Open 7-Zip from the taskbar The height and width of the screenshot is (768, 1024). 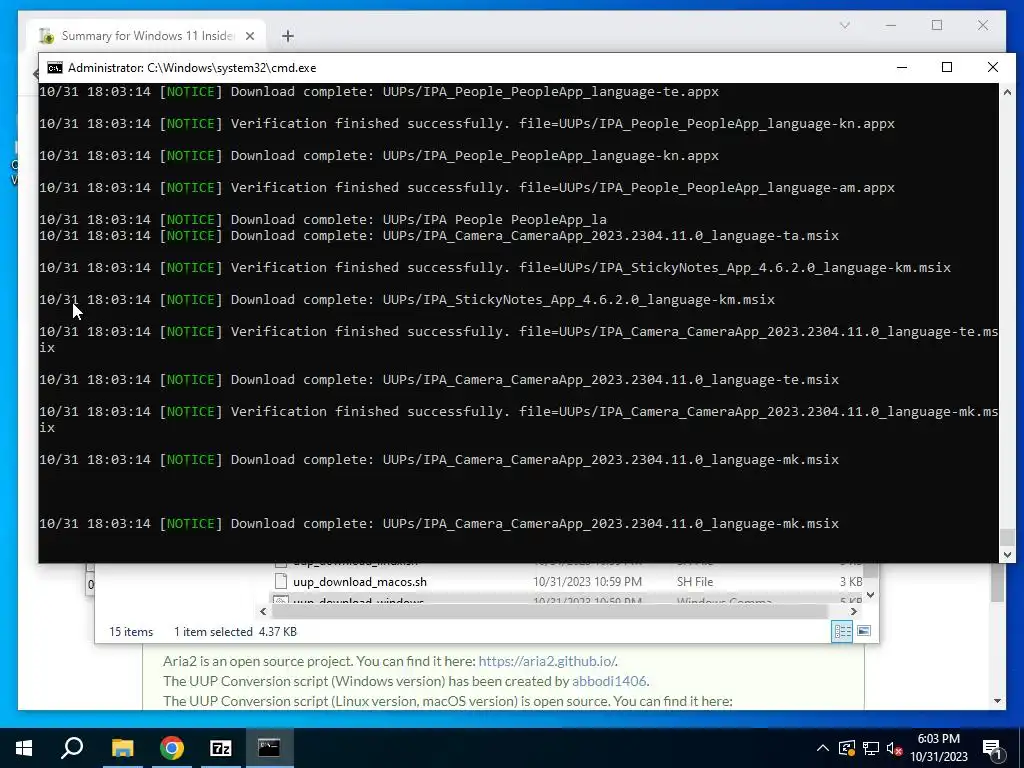click(221, 748)
